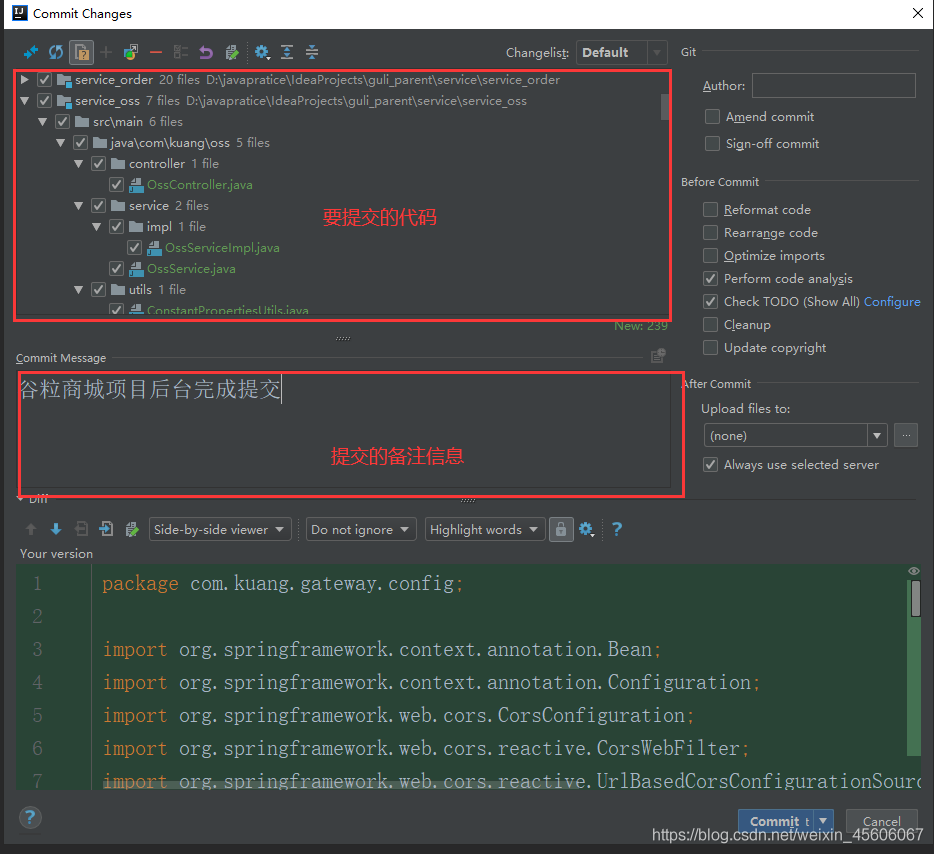Open the Highlight words dropdown
The image size is (934, 854).
(x=485, y=529)
